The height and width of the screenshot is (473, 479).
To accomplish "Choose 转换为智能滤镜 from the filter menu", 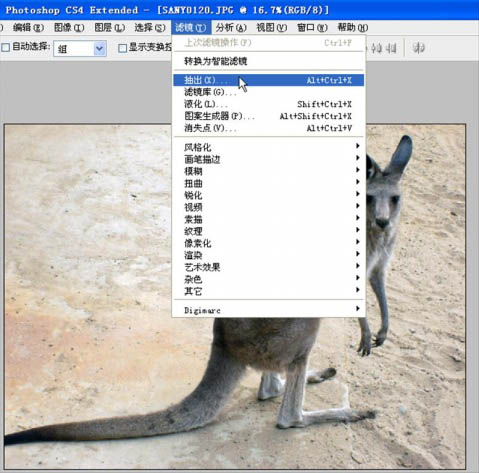I will coord(268,61).
